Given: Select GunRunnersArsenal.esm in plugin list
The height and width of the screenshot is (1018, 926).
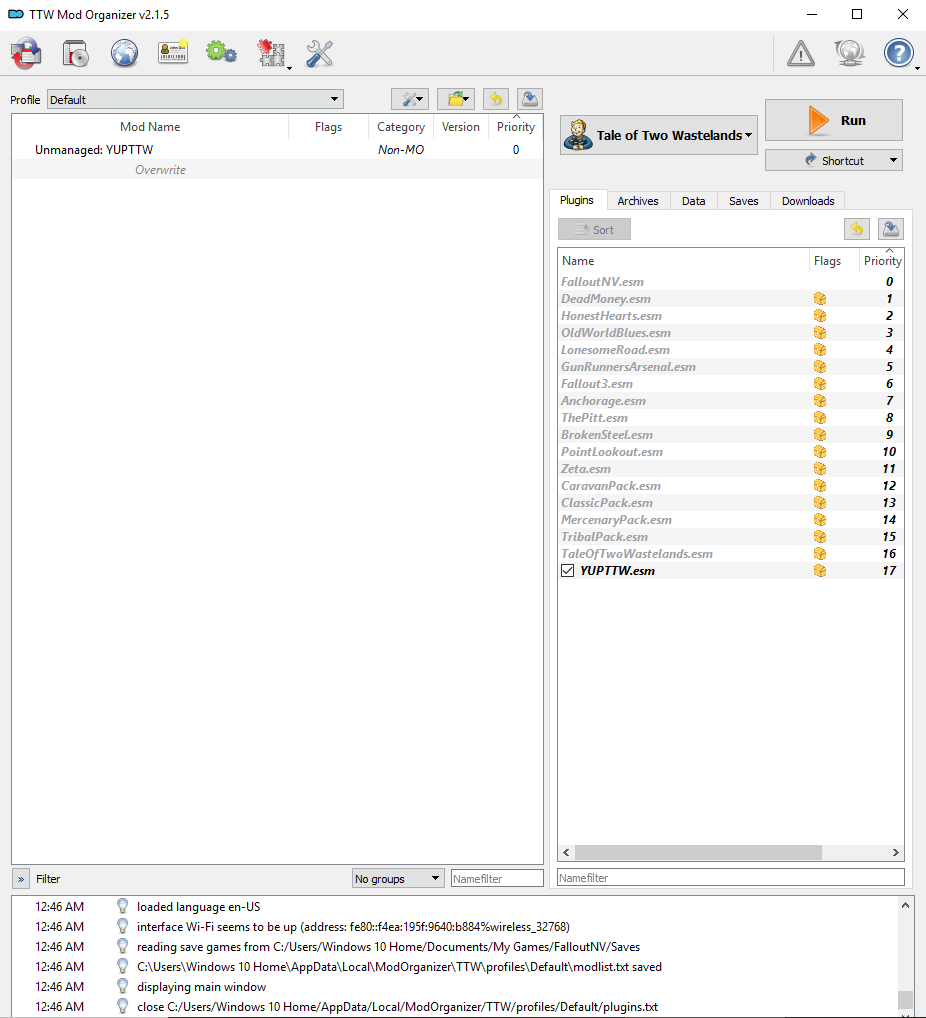Looking at the screenshot, I should (x=731, y=367).
